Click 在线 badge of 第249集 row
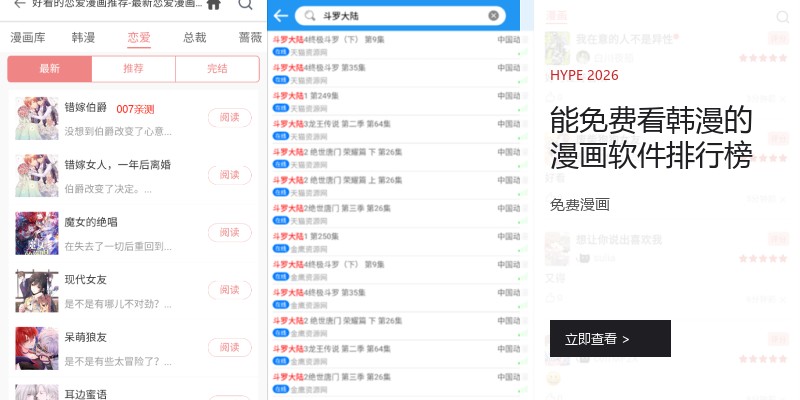The width and height of the screenshot is (800, 400). 281,108
